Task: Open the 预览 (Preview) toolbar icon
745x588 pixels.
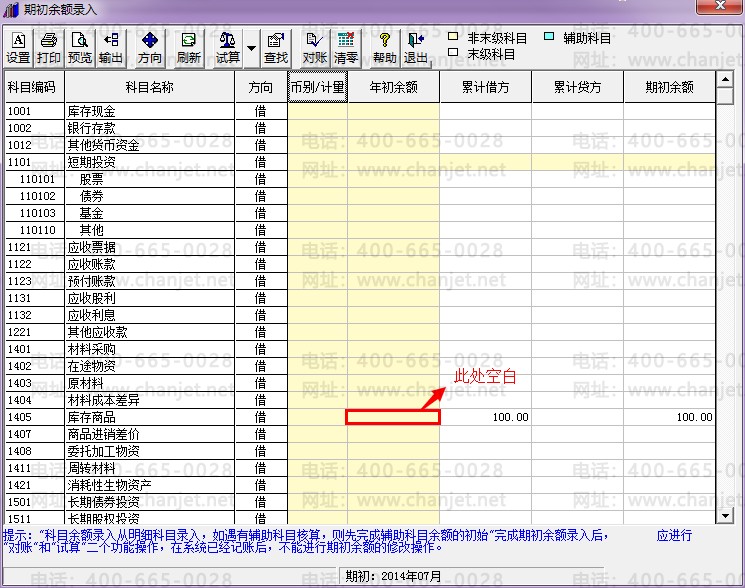Action: (x=80, y=48)
